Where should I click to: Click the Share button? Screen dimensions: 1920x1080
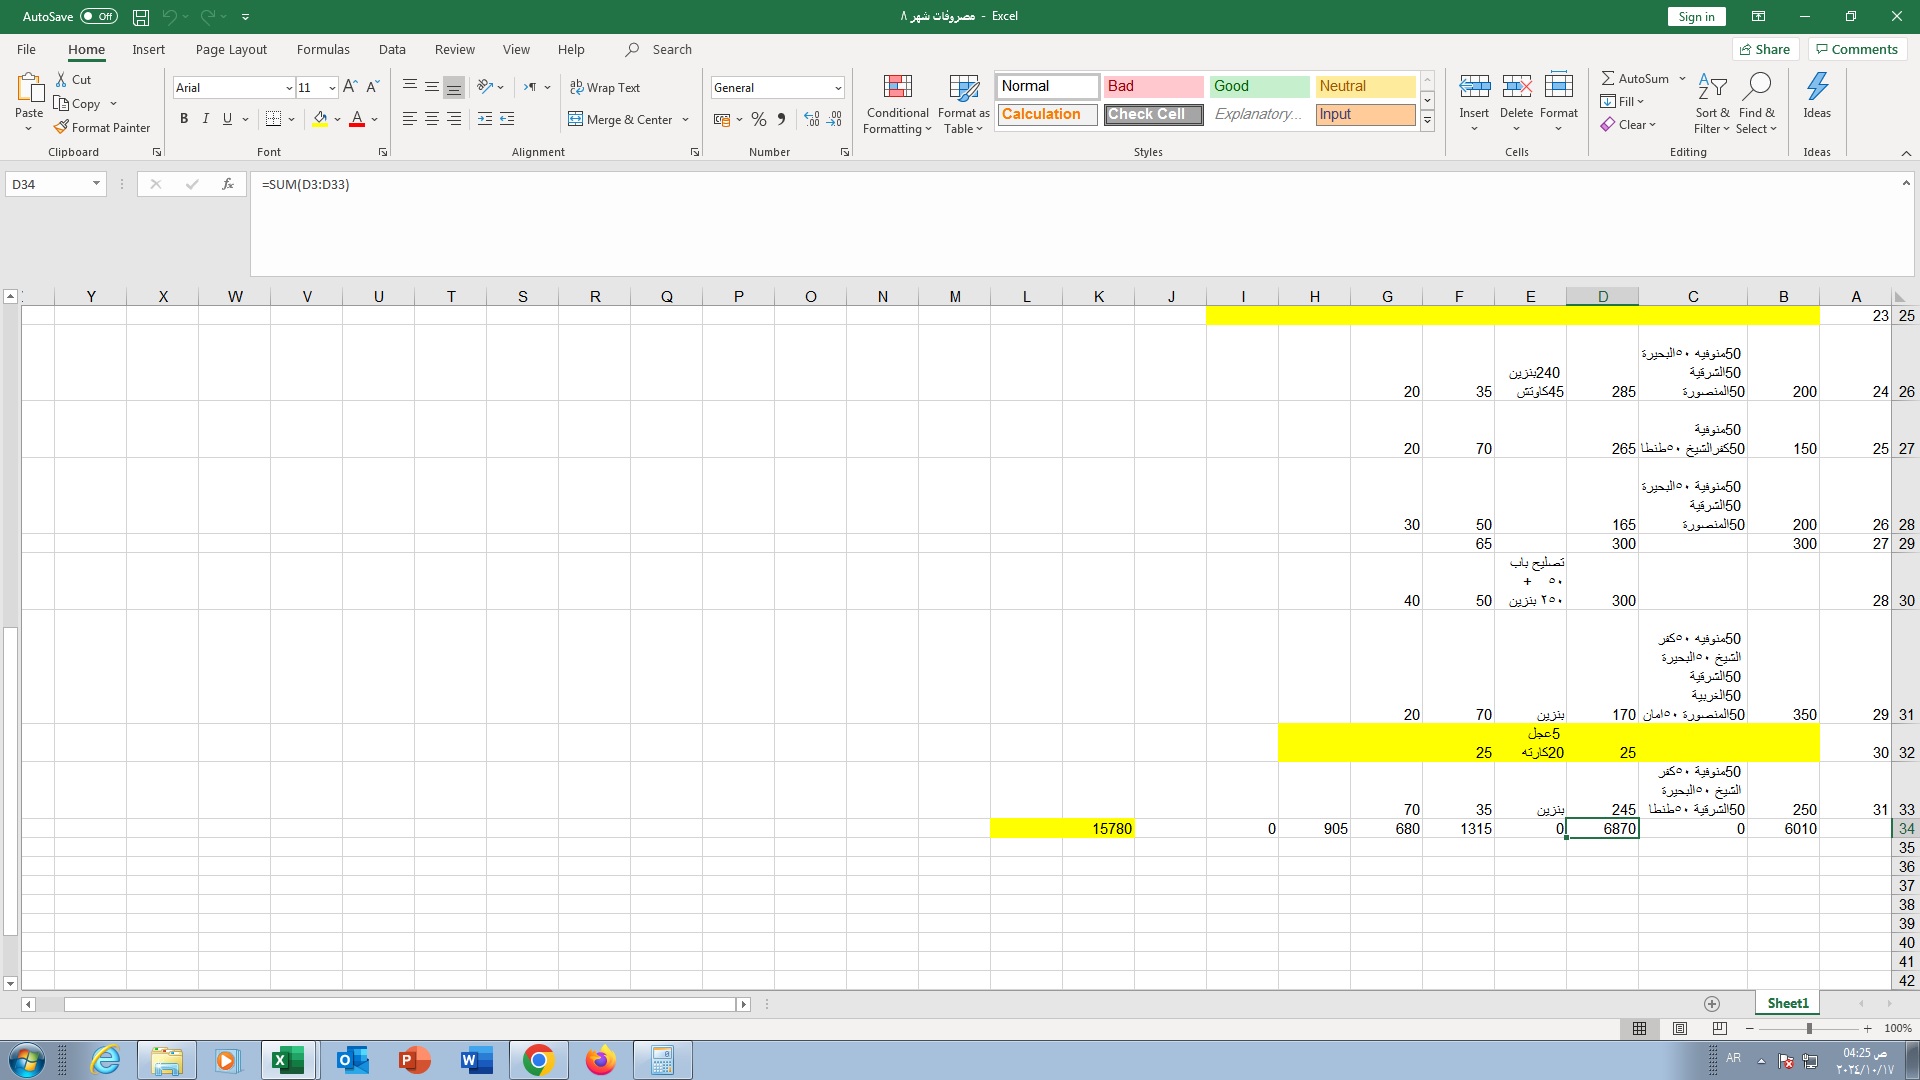click(x=1765, y=49)
